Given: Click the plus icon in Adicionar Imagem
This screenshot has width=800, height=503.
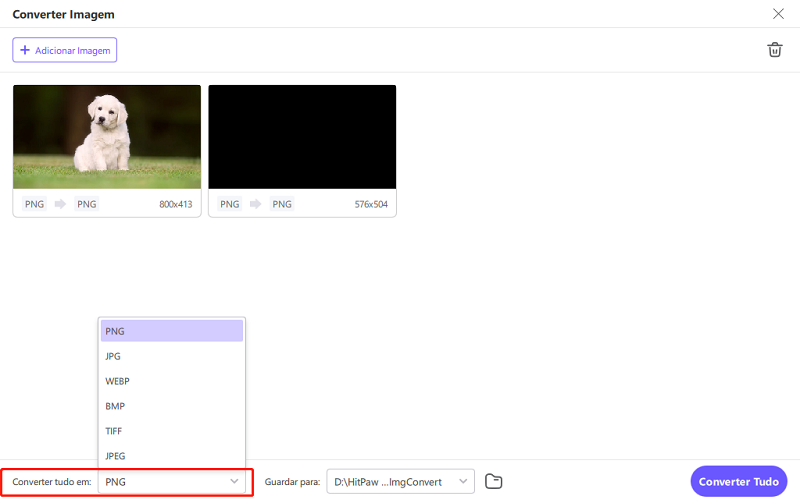Looking at the screenshot, I should 25,50.
